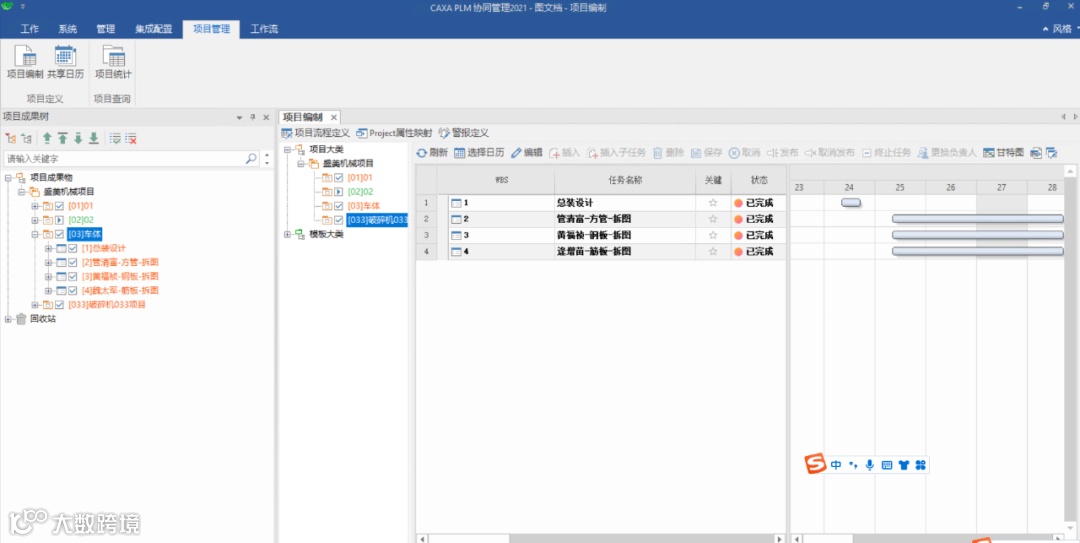Toggle checkbox of [01]01 in 项目编制 tree

click(339, 178)
